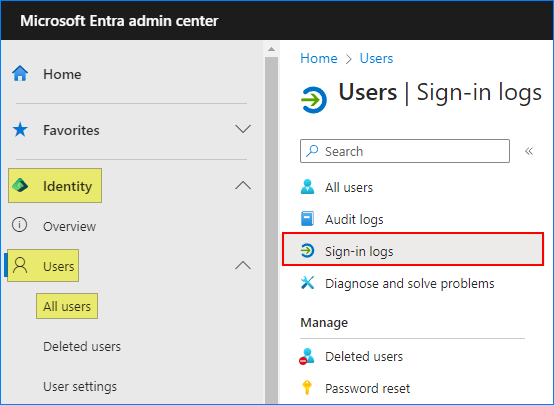554x405 pixels.
Task: Collapse the Users submenu chevron
Action: click(x=243, y=265)
